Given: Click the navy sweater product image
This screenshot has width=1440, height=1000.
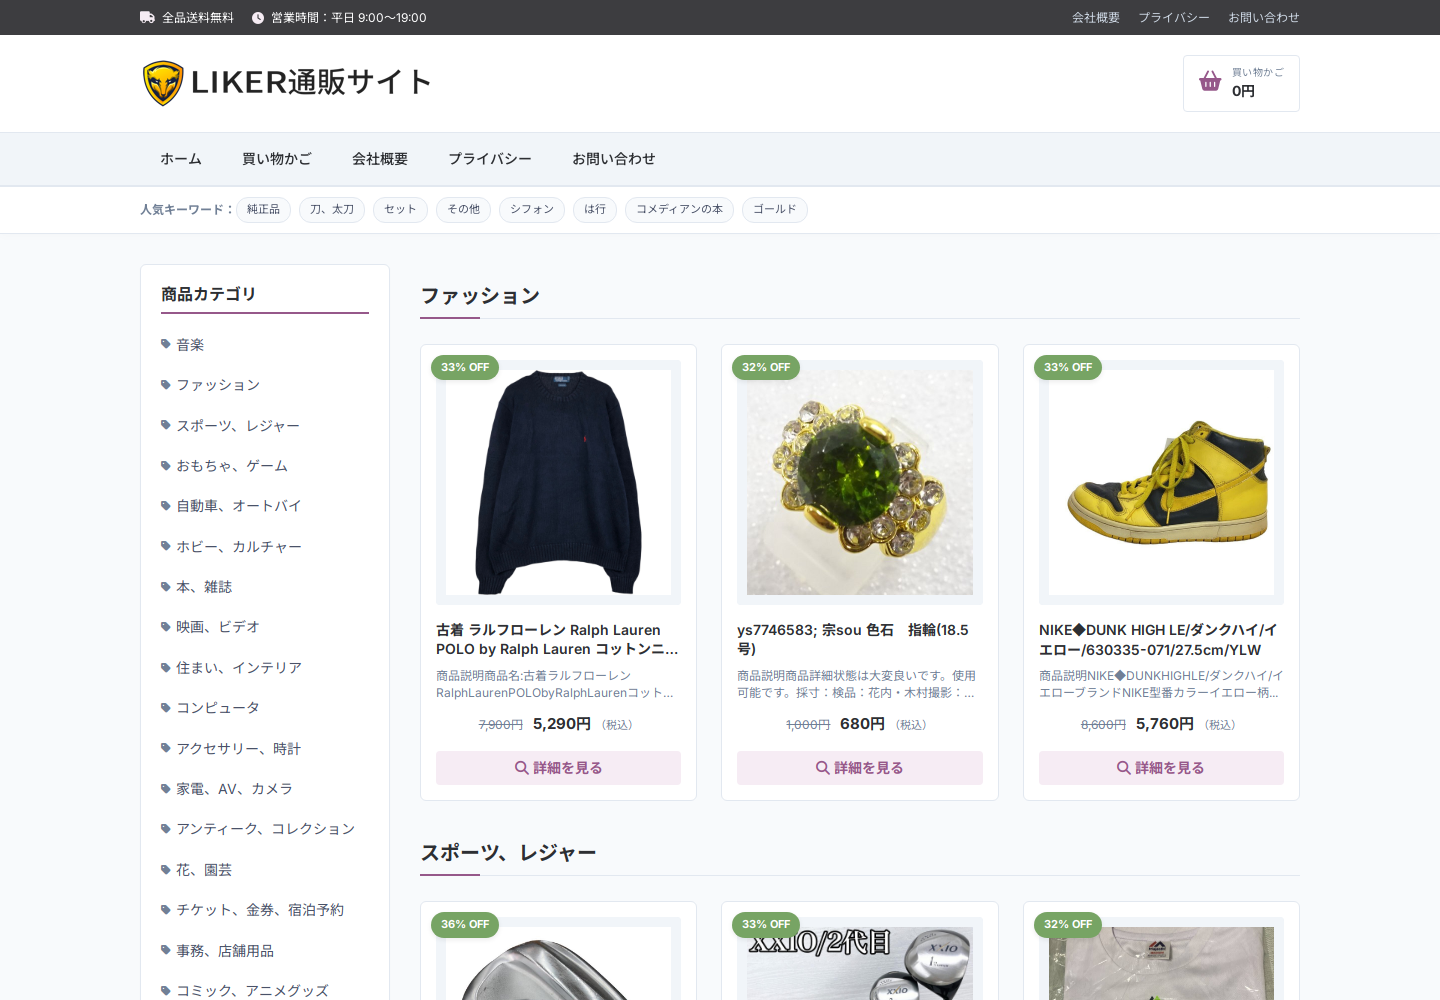Looking at the screenshot, I should tap(558, 482).
